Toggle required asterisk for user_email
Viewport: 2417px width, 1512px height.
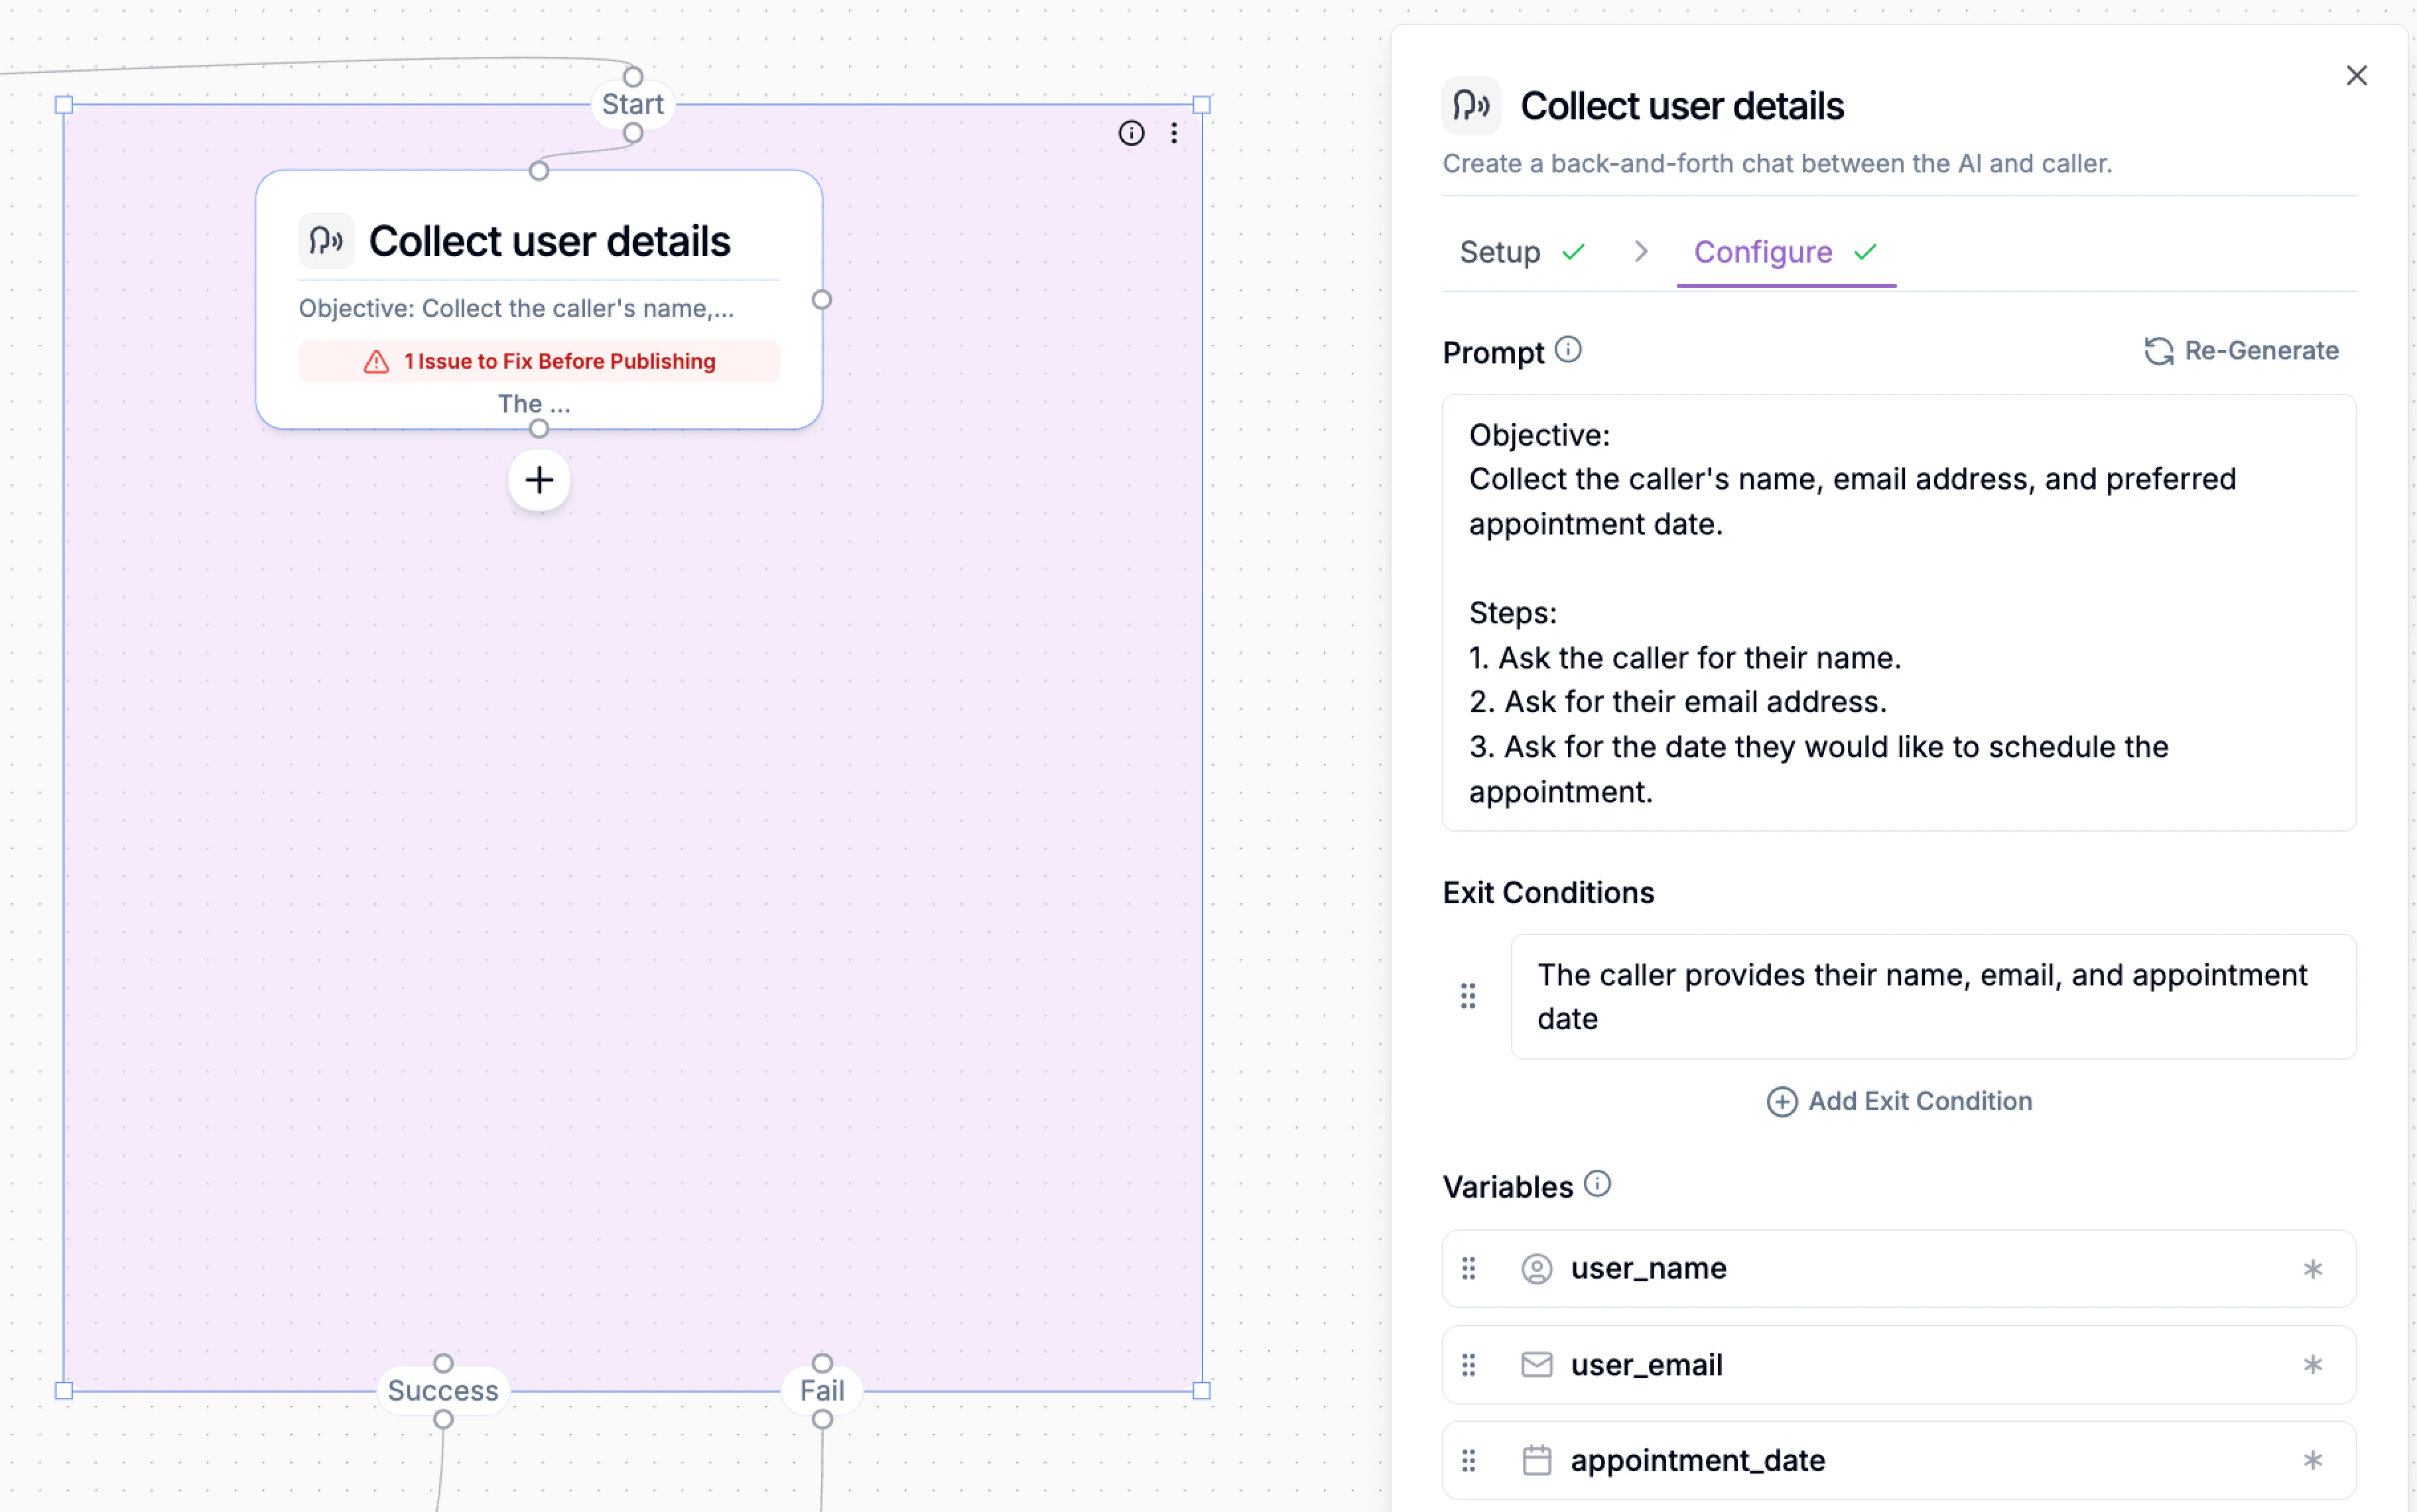tap(2312, 1365)
